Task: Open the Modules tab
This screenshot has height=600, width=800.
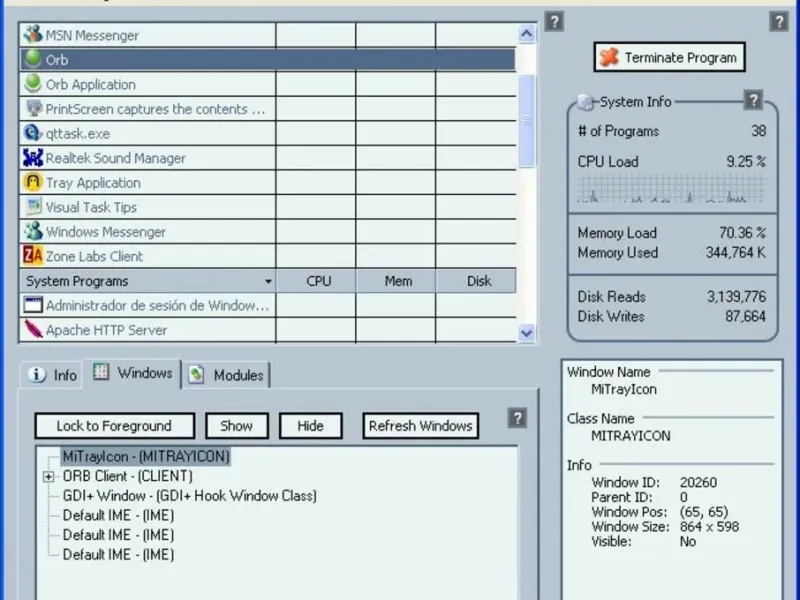Action: (226, 376)
